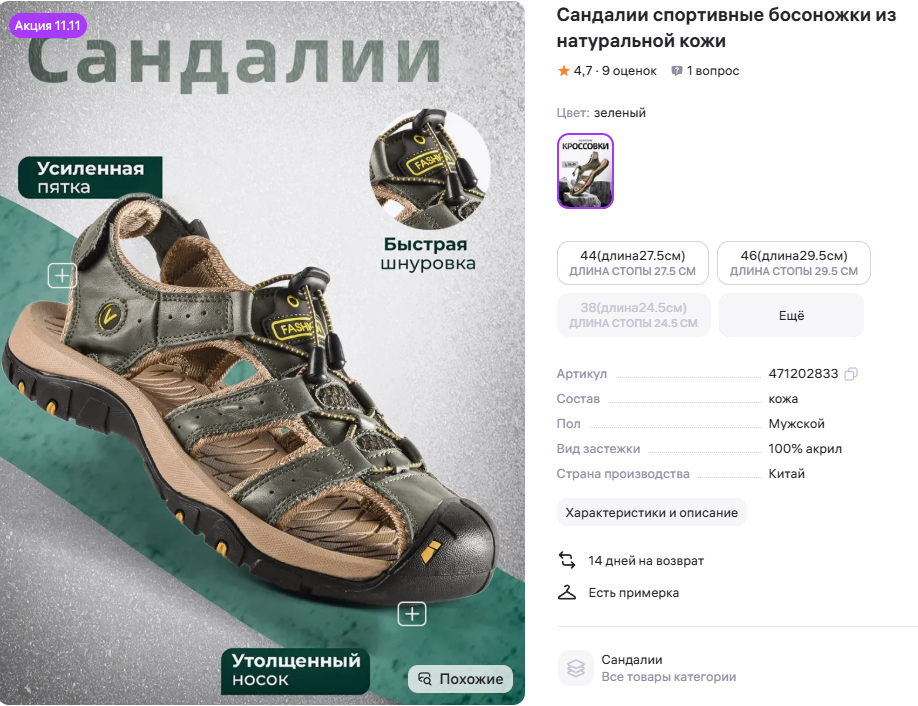Open Все товары категории link
The image size is (918, 706).
point(669,677)
